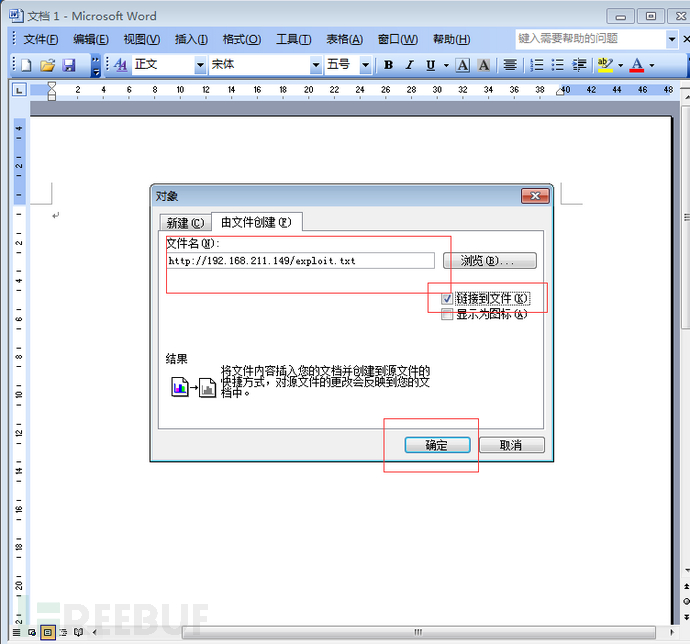Switch to Outline view icon

(63, 633)
